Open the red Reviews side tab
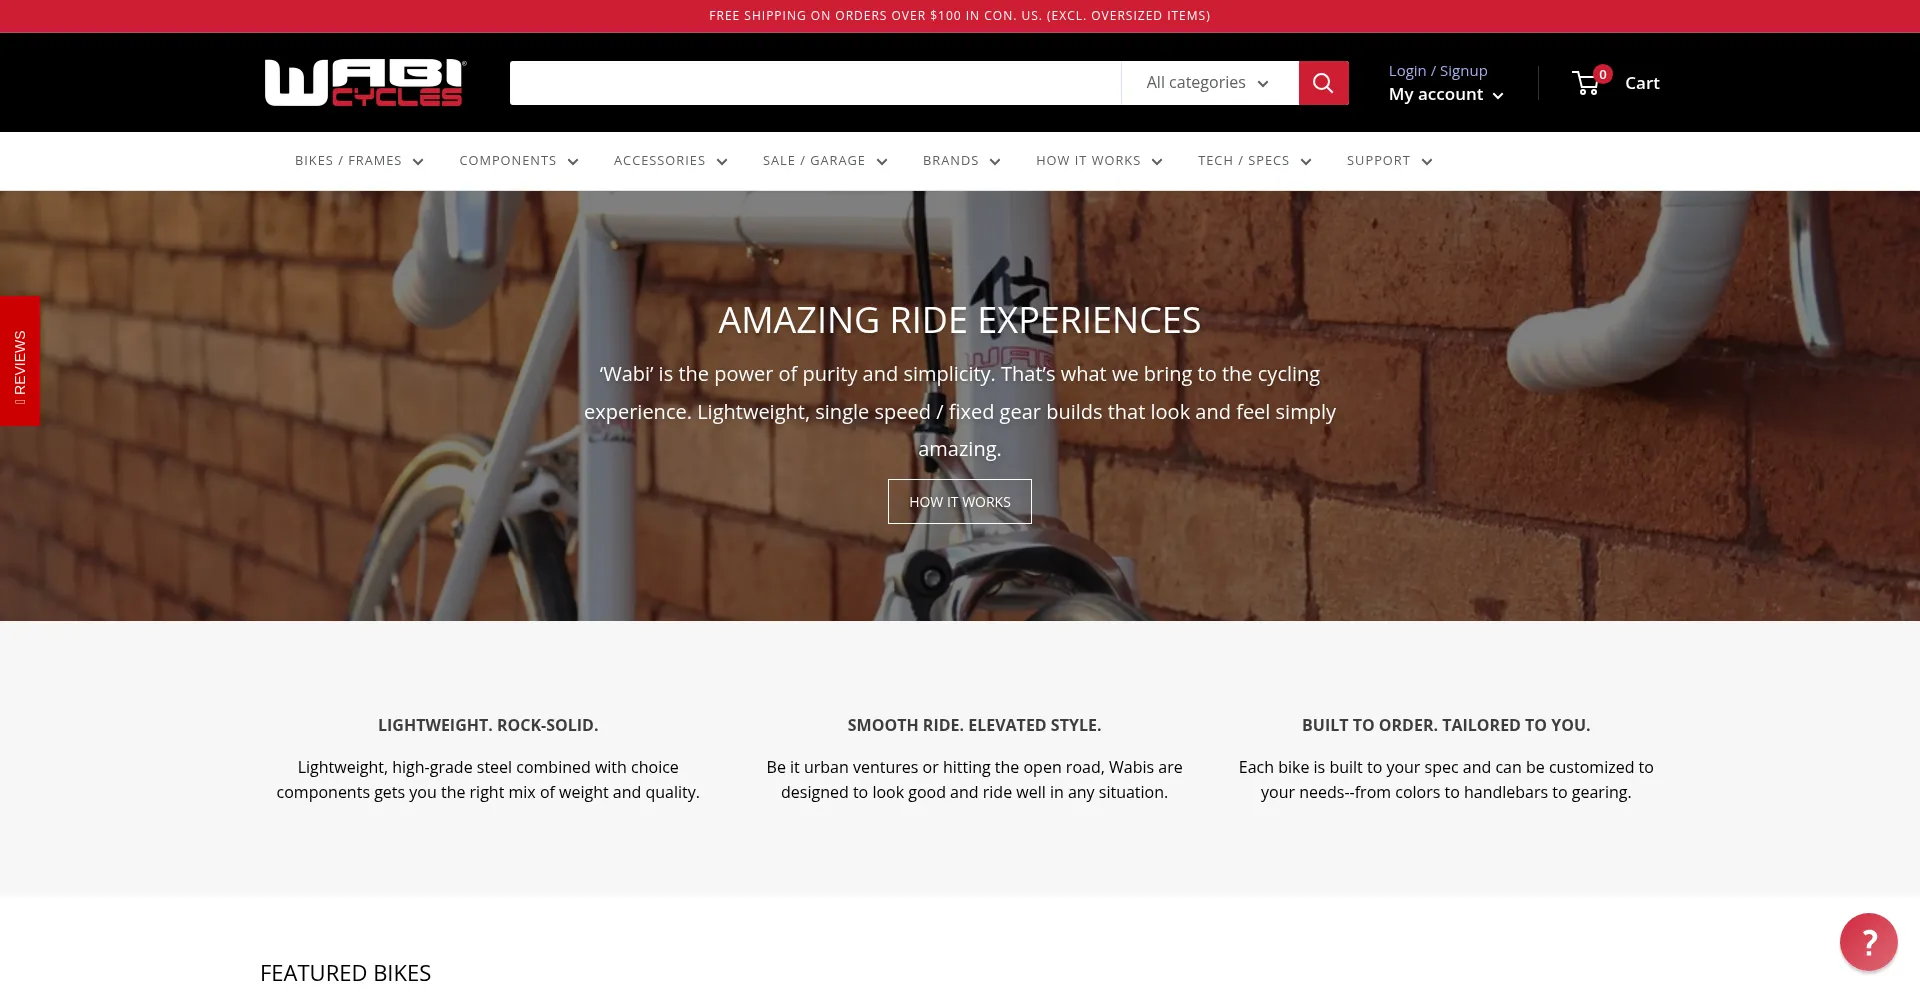 (20, 361)
